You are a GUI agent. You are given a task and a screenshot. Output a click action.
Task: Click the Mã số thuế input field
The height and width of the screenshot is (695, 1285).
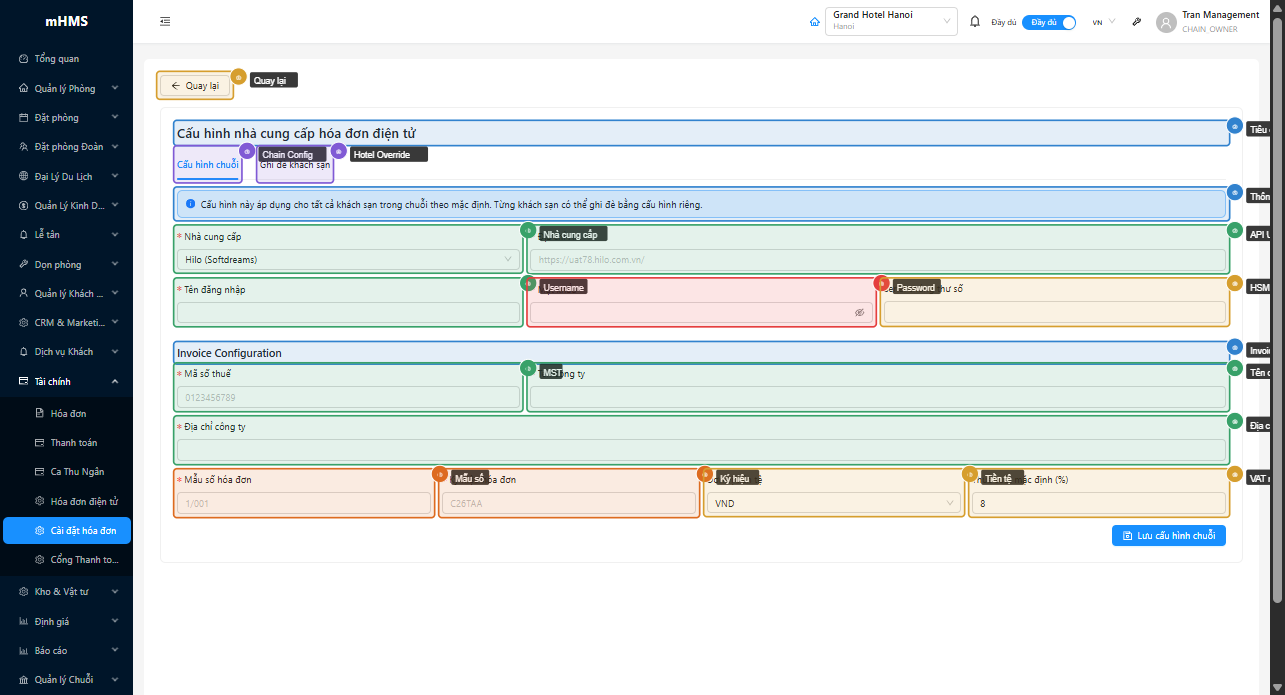click(348, 397)
